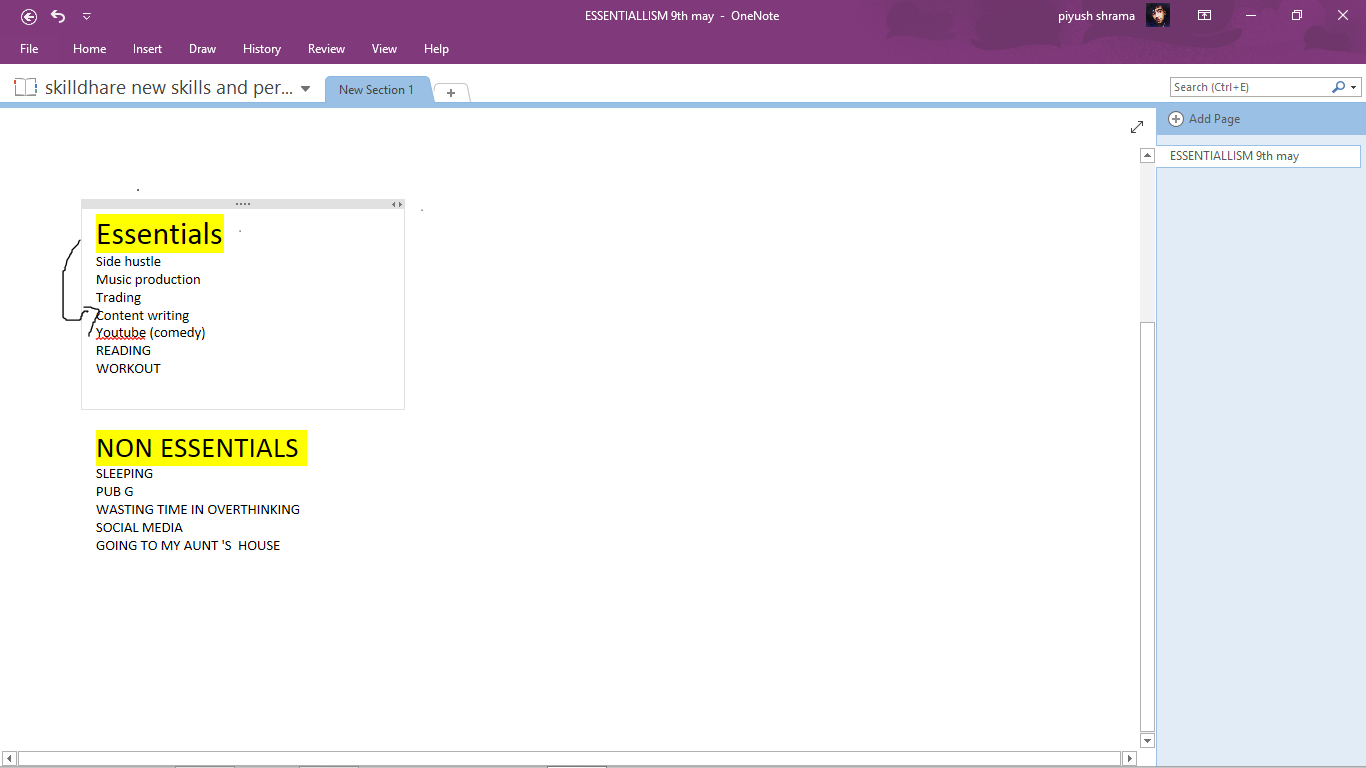Click the Essentials heading text
Screen dimensions: 1366x768
159,234
